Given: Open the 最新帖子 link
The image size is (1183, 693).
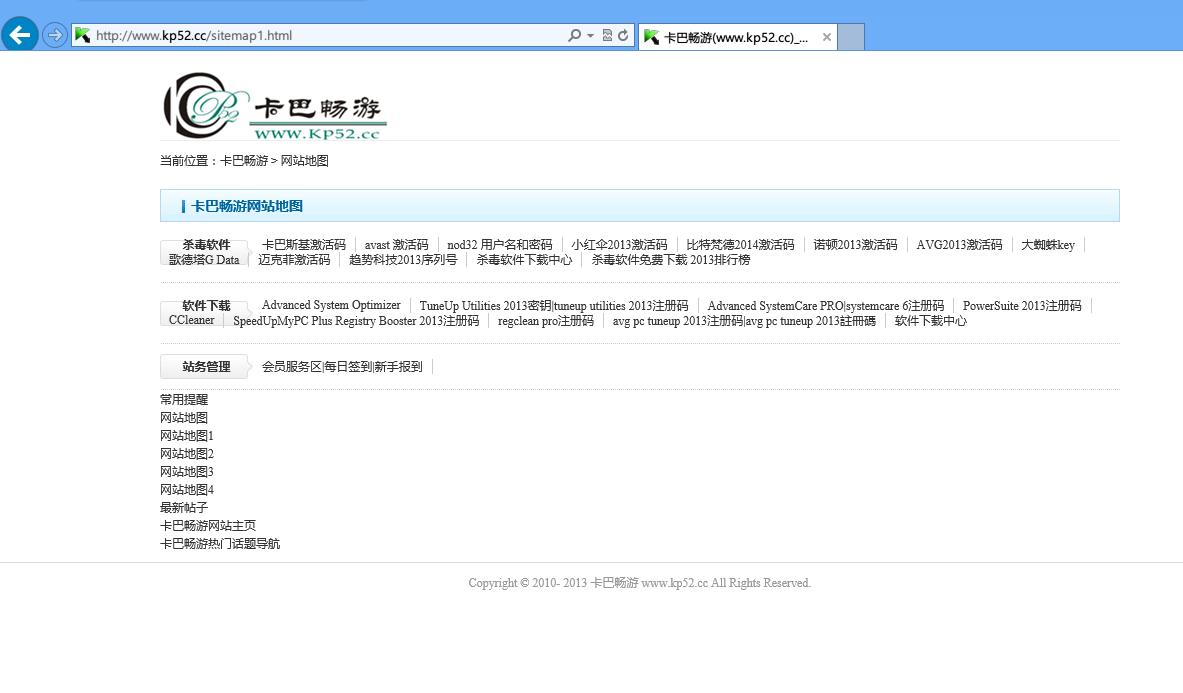Looking at the screenshot, I should [x=182, y=507].
